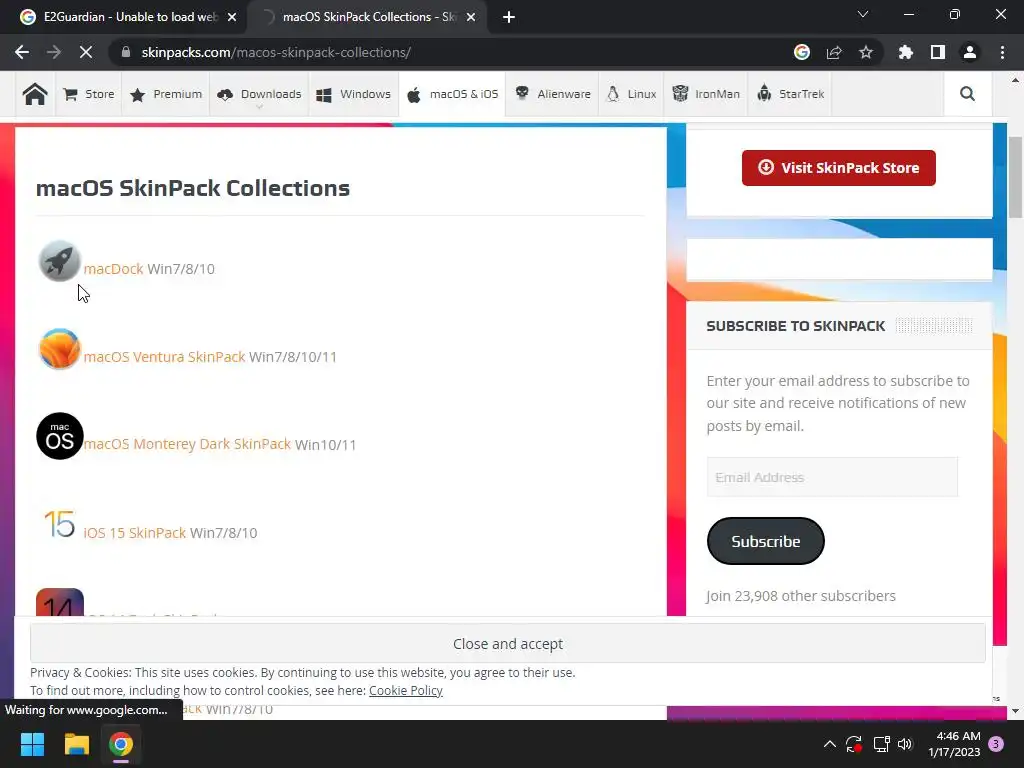Share this page via address bar icon
The height and width of the screenshot is (768, 1024).
(x=834, y=52)
